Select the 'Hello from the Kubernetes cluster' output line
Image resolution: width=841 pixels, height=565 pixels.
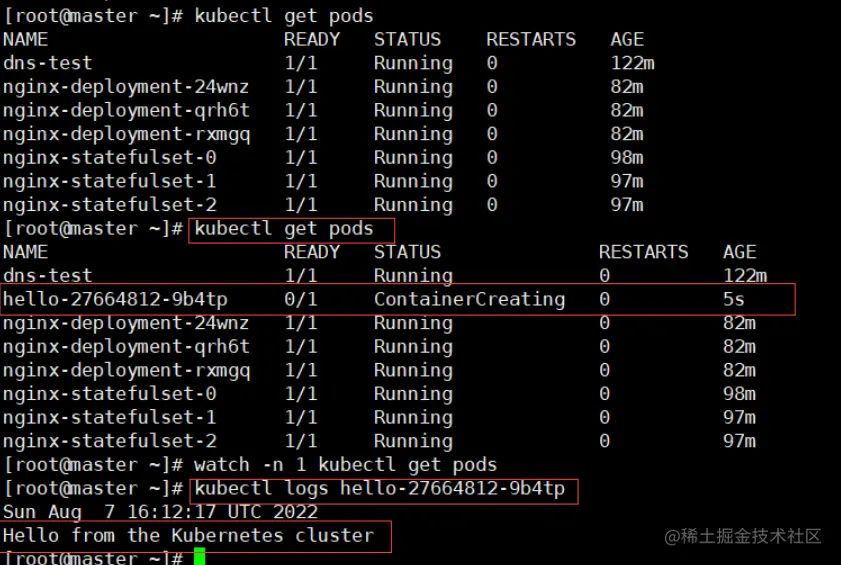188,535
